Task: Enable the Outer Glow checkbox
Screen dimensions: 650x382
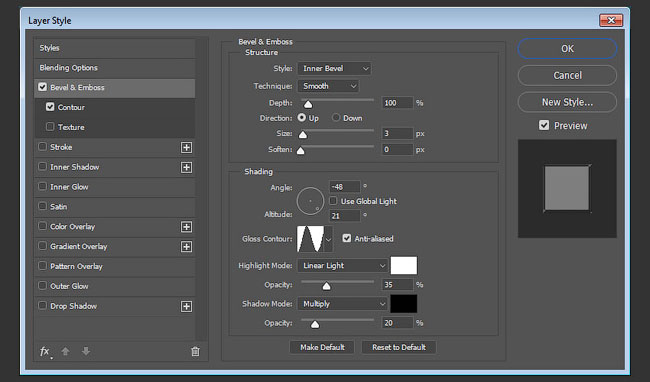Action: (x=42, y=285)
